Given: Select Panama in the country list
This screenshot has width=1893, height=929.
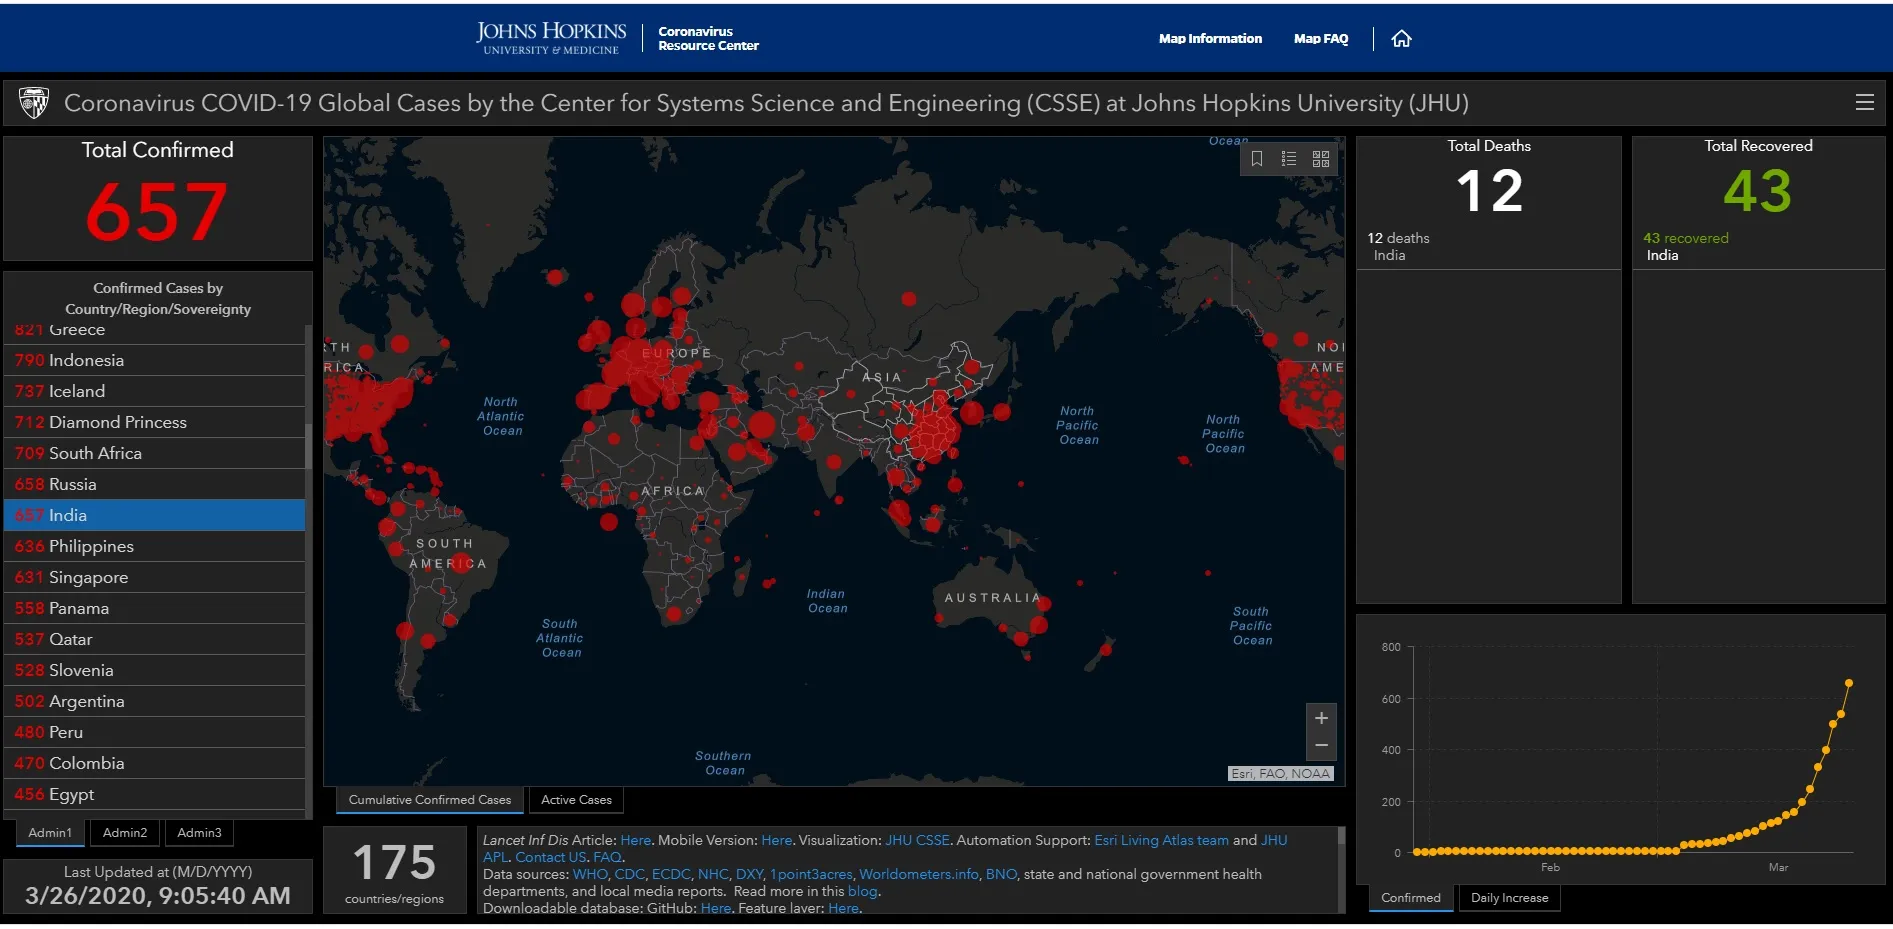Looking at the screenshot, I should pyautogui.click(x=155, y=608).
